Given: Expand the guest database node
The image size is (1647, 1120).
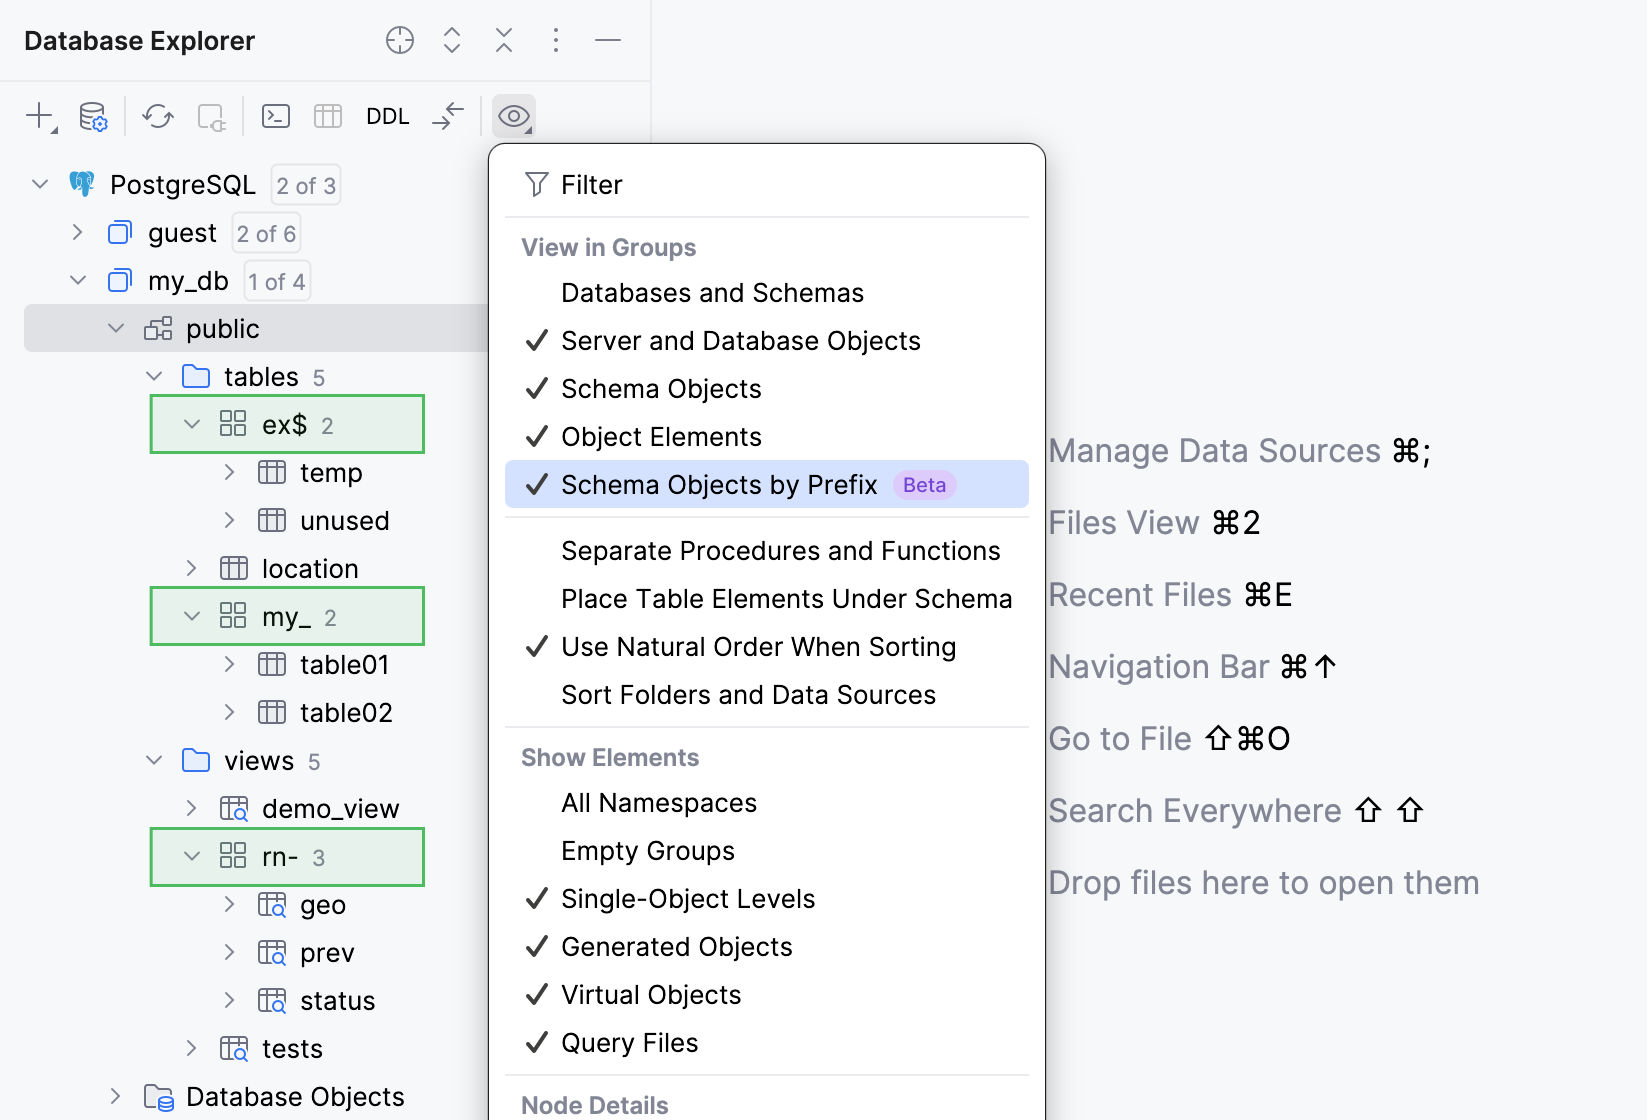Looking at the screenshot, I should (x=78, y=233).
